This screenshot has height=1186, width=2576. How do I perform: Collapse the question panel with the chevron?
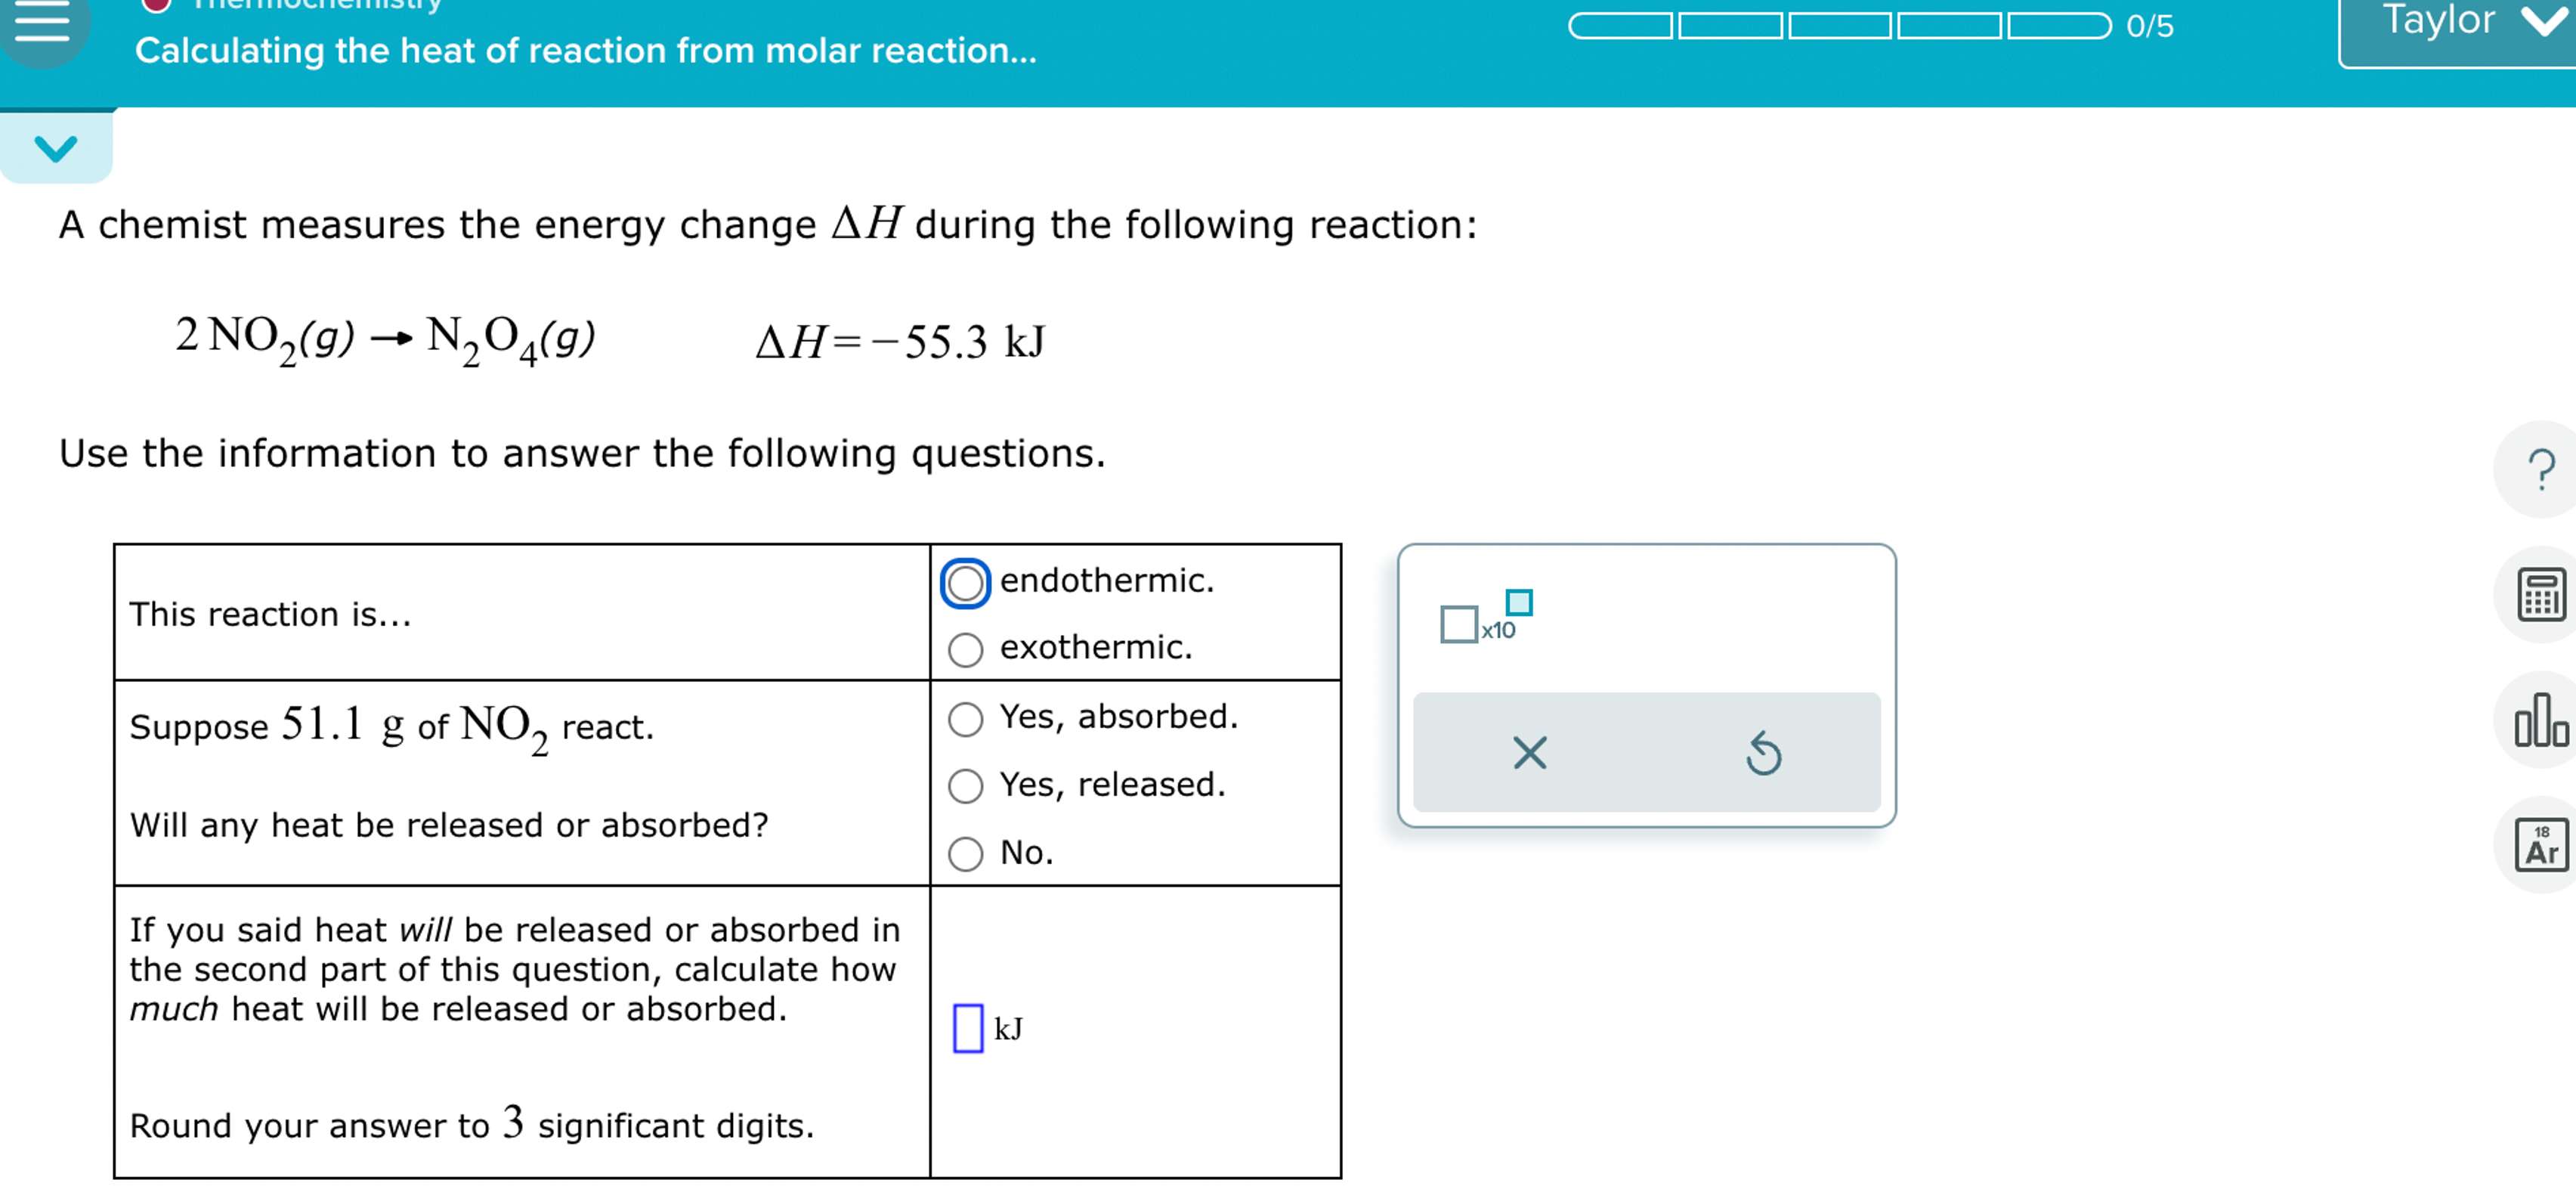coord(57,147)
